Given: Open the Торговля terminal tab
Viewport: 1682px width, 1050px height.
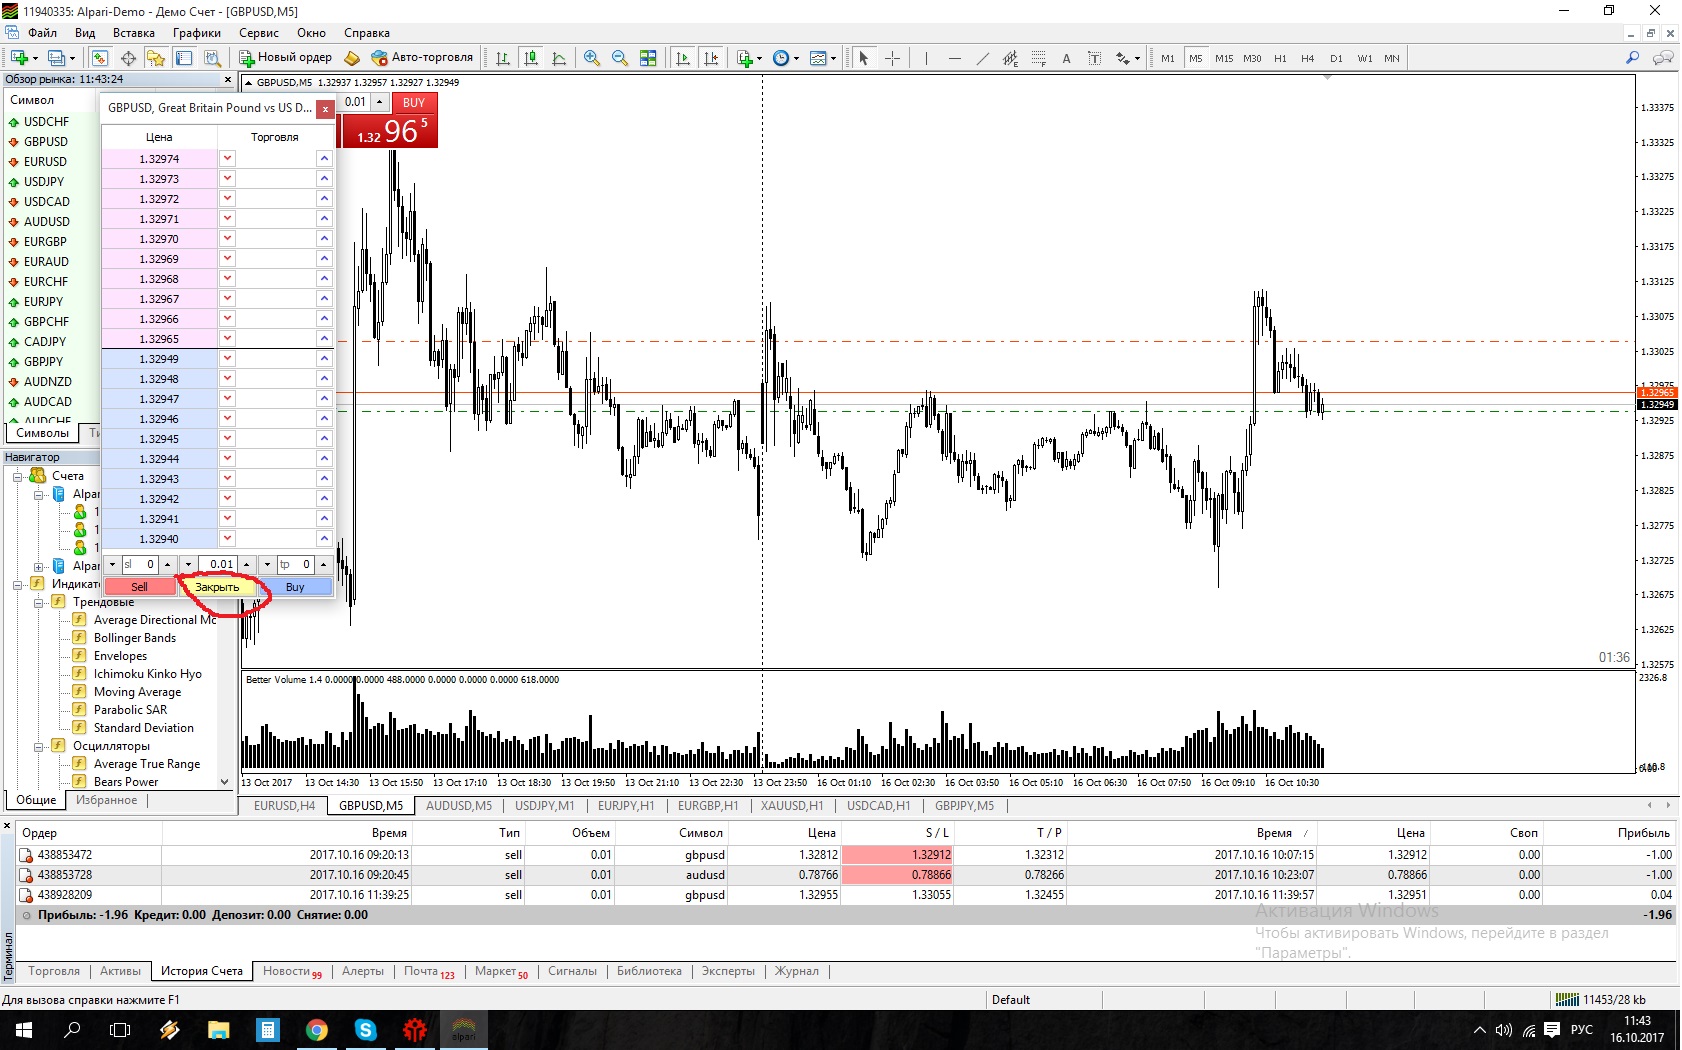Looking at the screenshot, I should click(x=54, y=971).
